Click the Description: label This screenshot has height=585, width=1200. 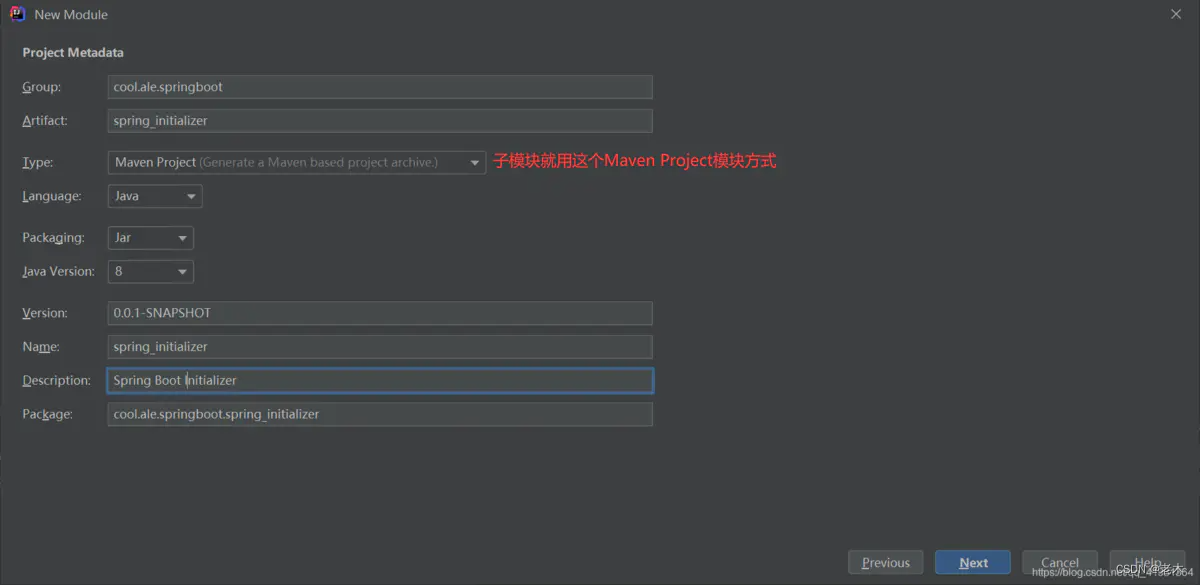57,380
